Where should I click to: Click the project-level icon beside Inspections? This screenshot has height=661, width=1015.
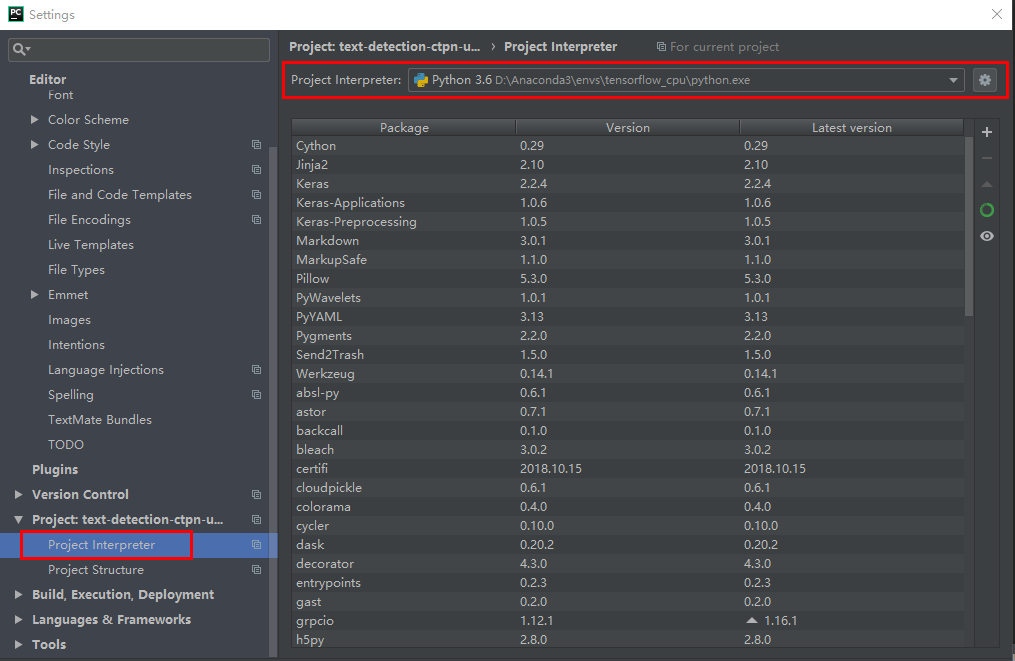(x=256, y=170)
